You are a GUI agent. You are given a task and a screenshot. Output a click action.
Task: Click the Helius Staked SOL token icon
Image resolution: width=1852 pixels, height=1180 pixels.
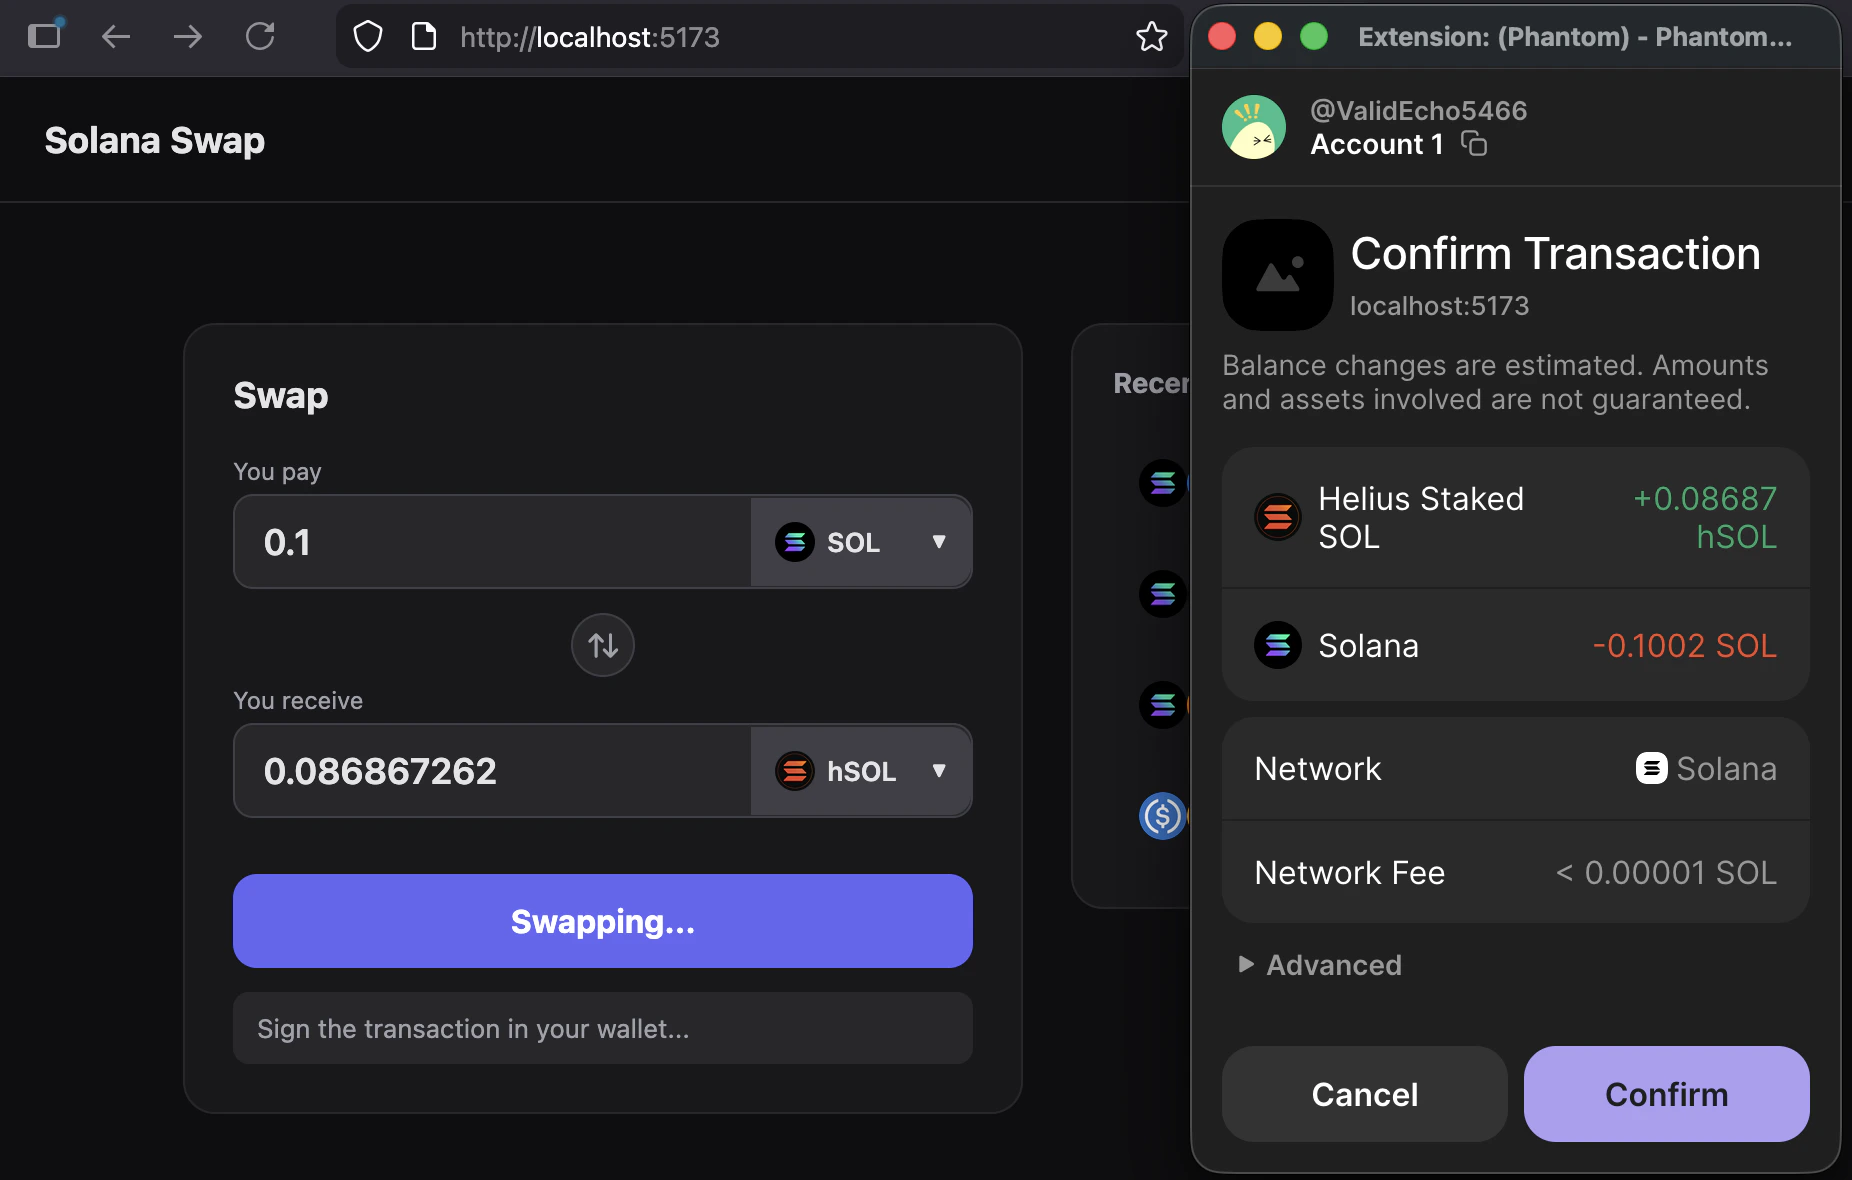tap(1277, 517)
